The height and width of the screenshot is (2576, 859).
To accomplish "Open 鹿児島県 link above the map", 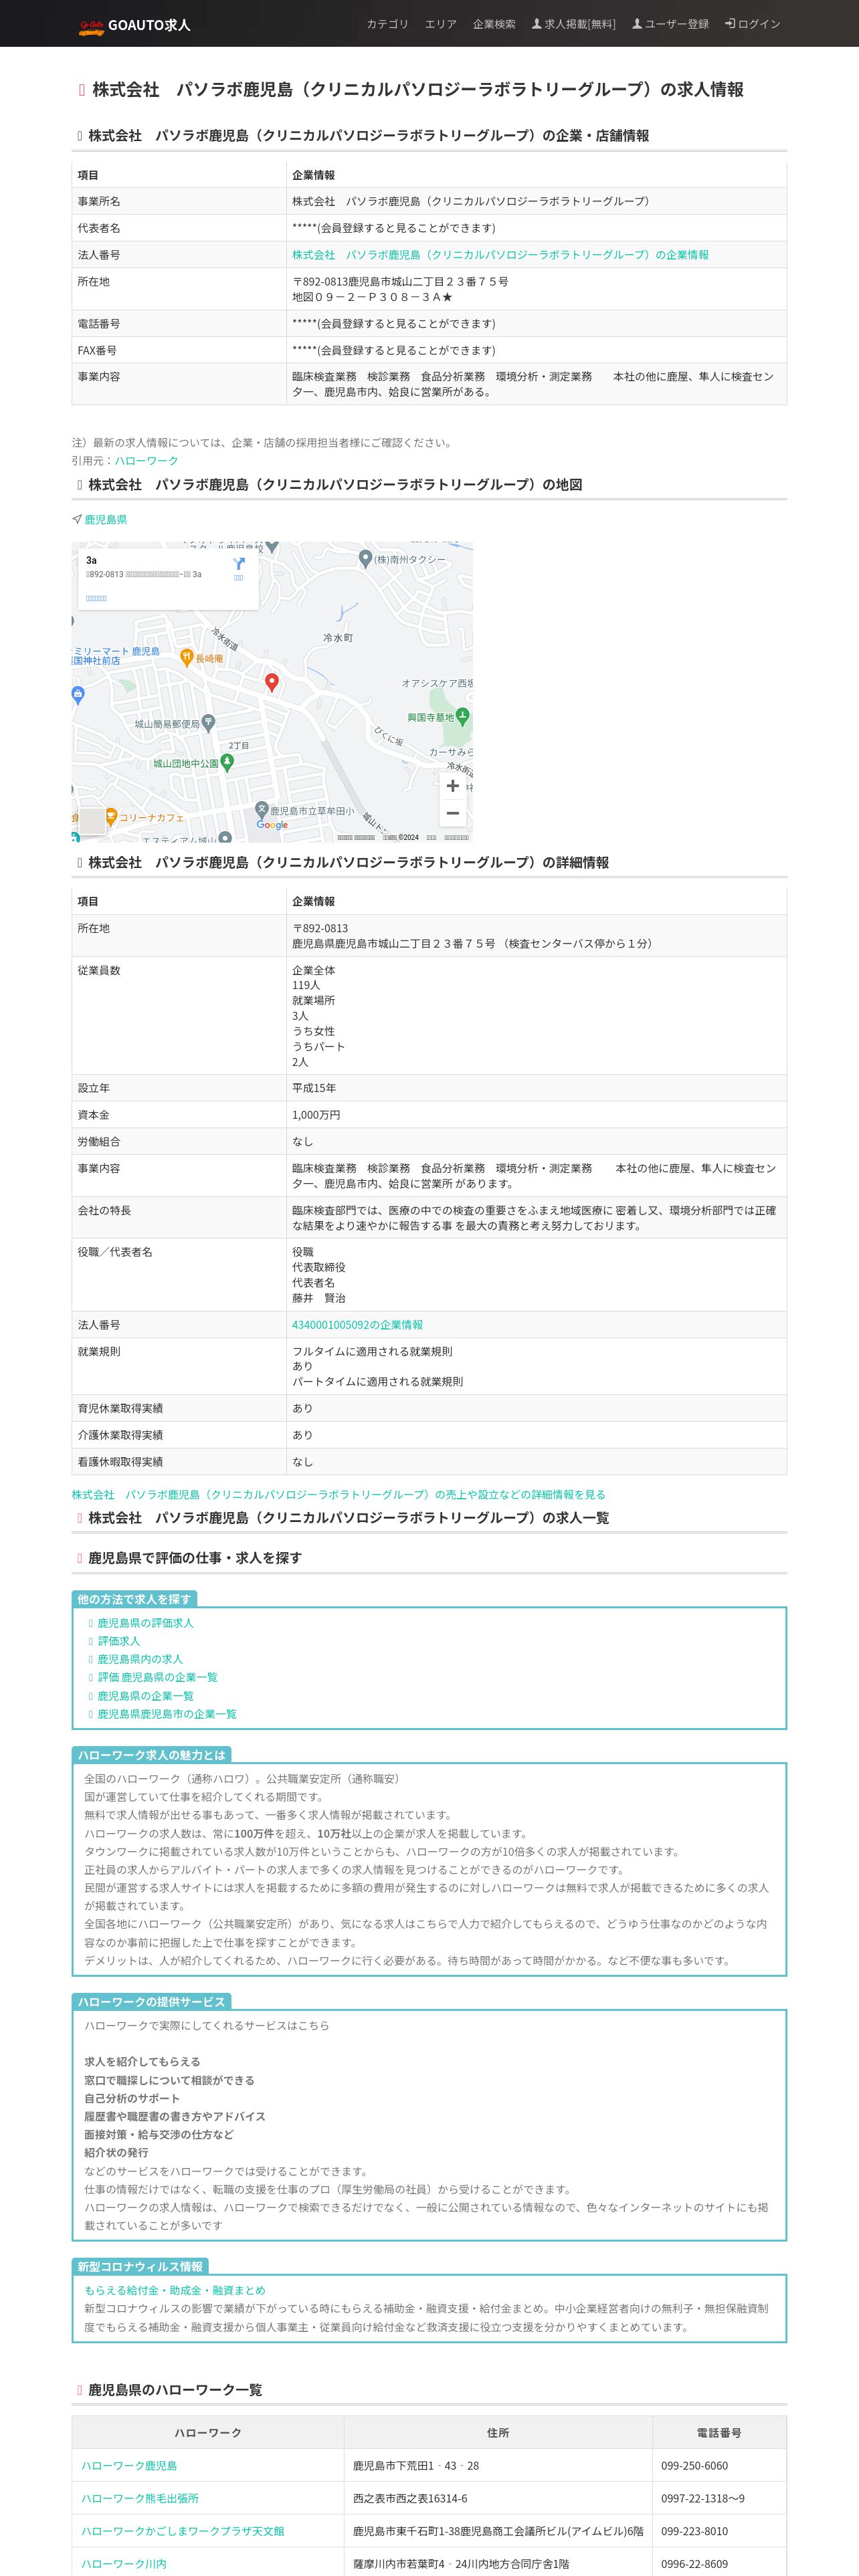I will [105, 520].
